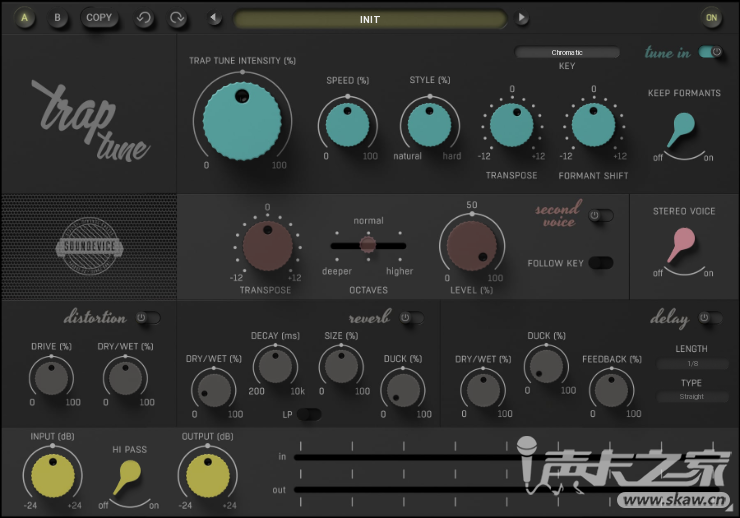The width and height of the screenshot is (740, 518).
Task: Click the reverb Decay knob
Action: point(275,367)
